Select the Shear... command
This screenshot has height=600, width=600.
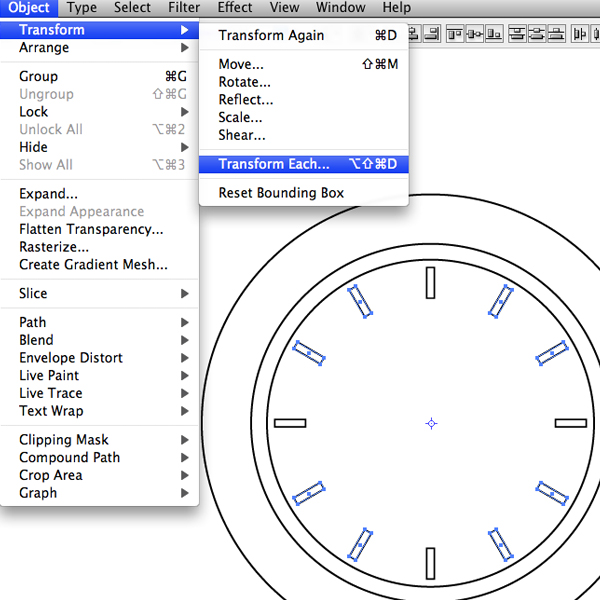pos(304,135)
